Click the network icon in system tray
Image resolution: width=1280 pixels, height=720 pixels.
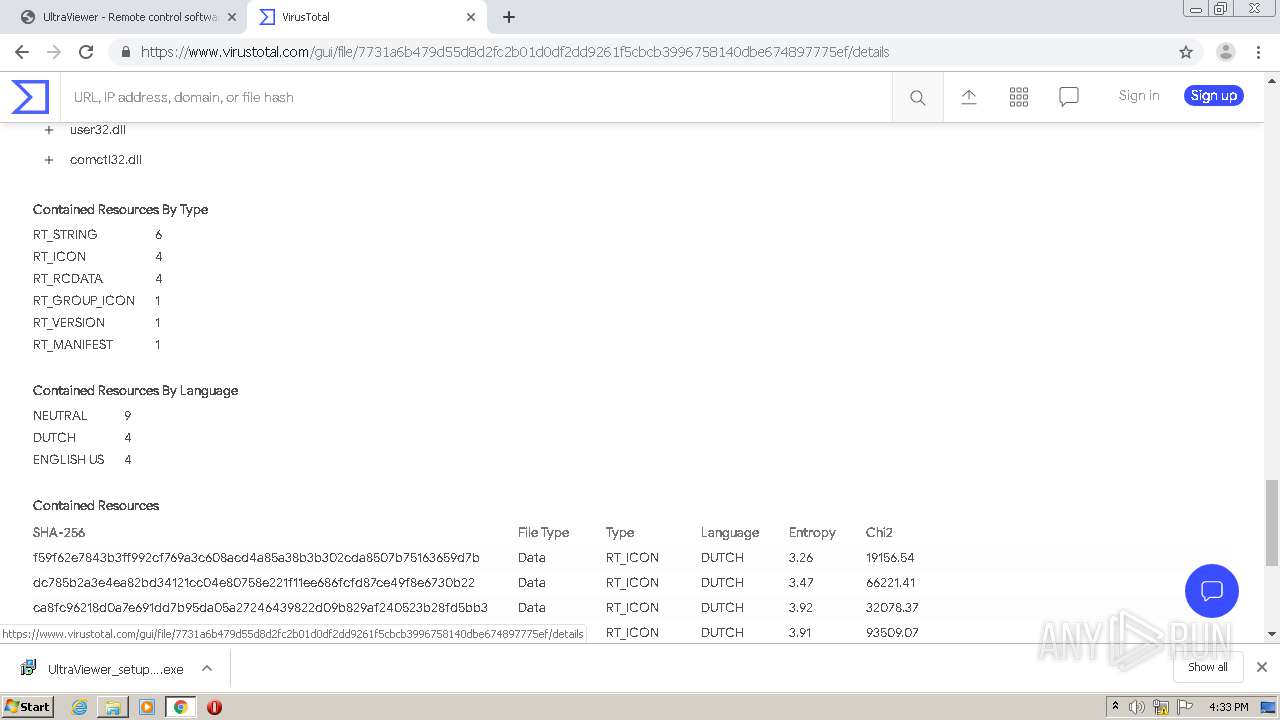coord(1161,707)
